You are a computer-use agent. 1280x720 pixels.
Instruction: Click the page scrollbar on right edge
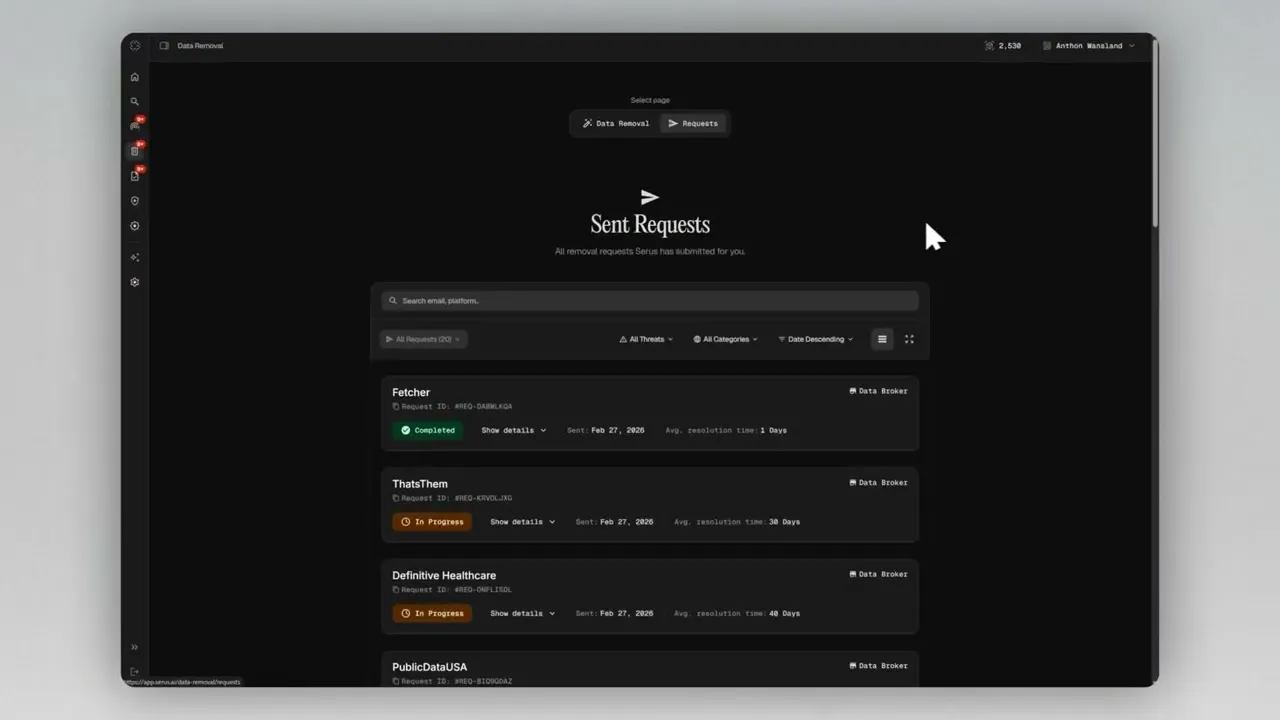1155,135
